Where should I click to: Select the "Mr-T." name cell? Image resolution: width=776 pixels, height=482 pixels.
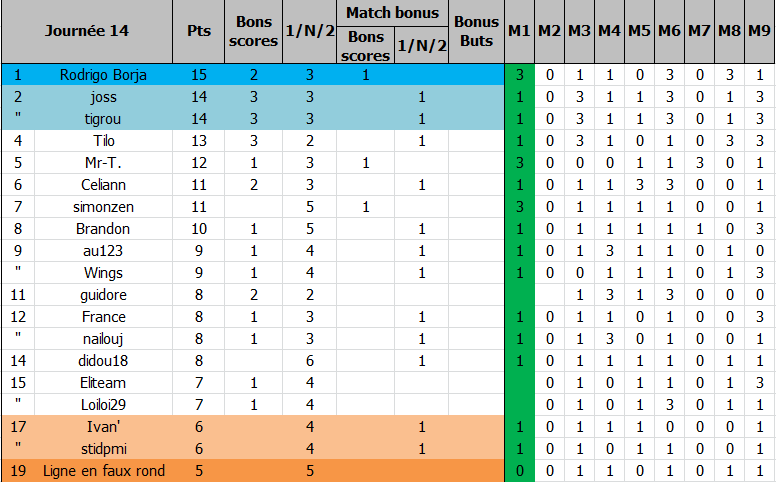pyautogui.click(x=104, y=162)
